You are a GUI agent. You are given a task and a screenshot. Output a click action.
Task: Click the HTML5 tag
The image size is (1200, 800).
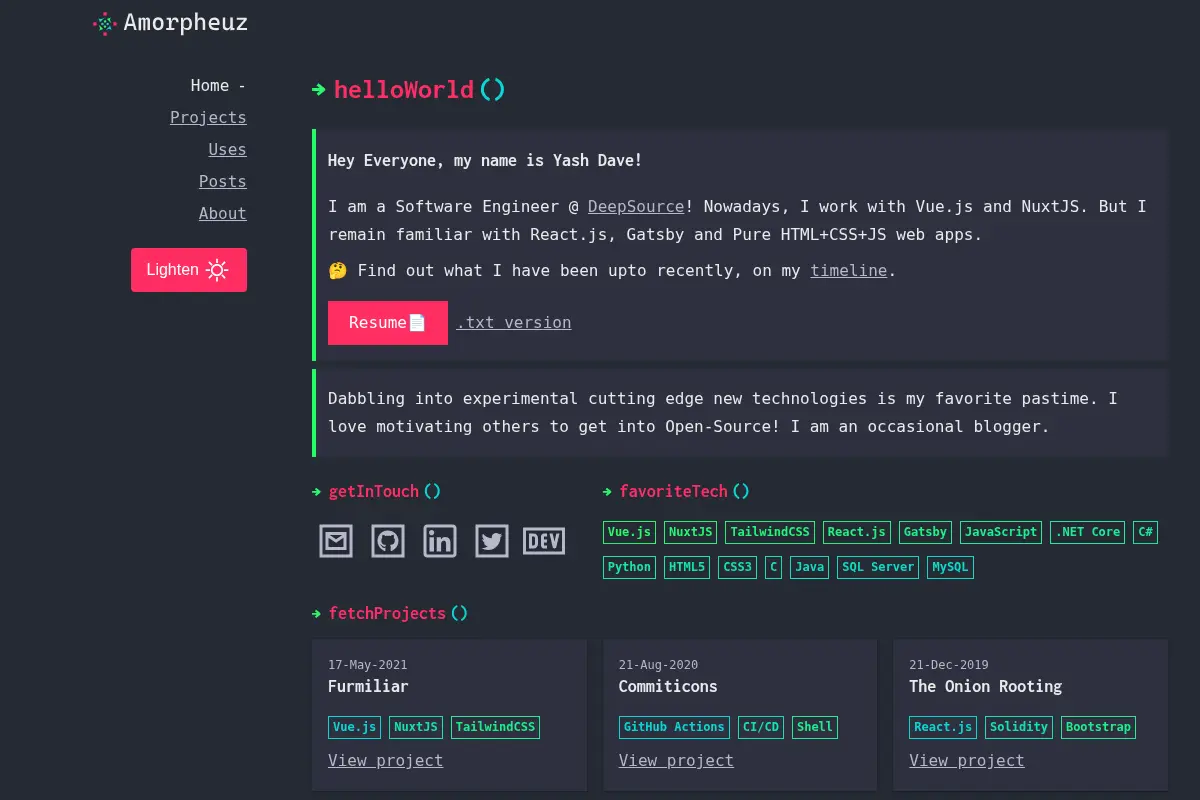click(687, 567)
